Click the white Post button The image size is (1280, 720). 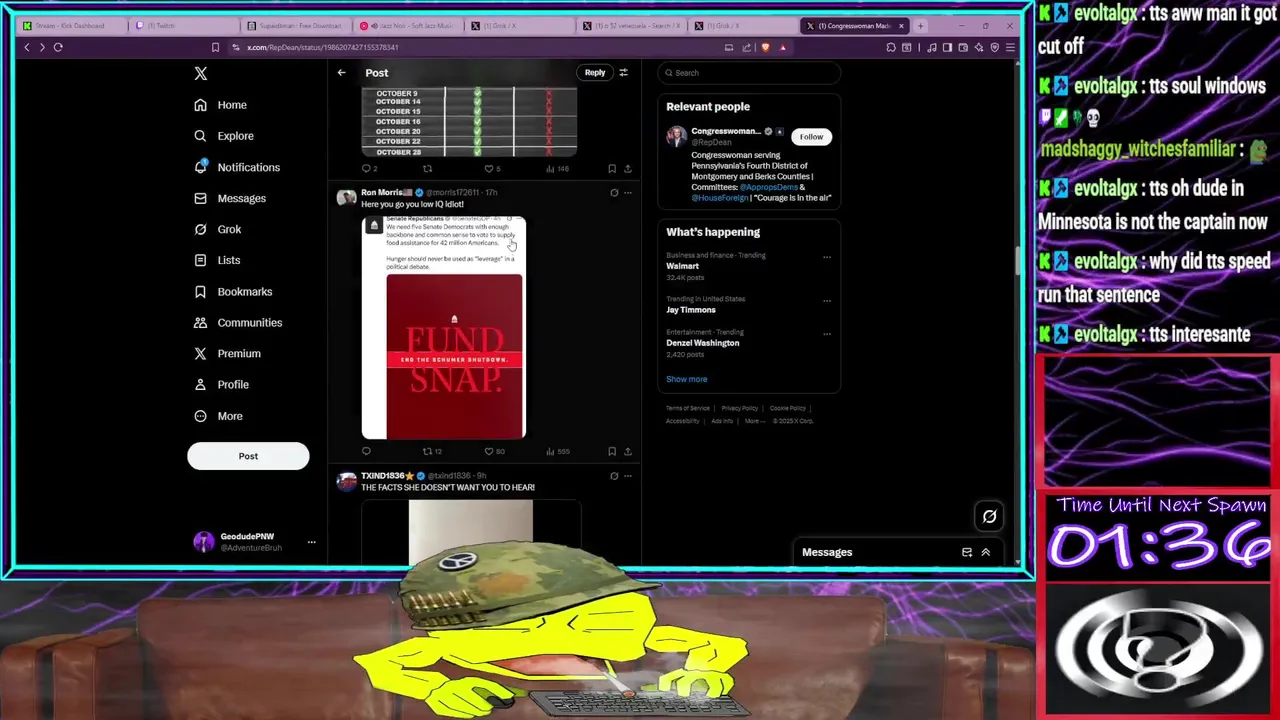(x=248, y=456)
